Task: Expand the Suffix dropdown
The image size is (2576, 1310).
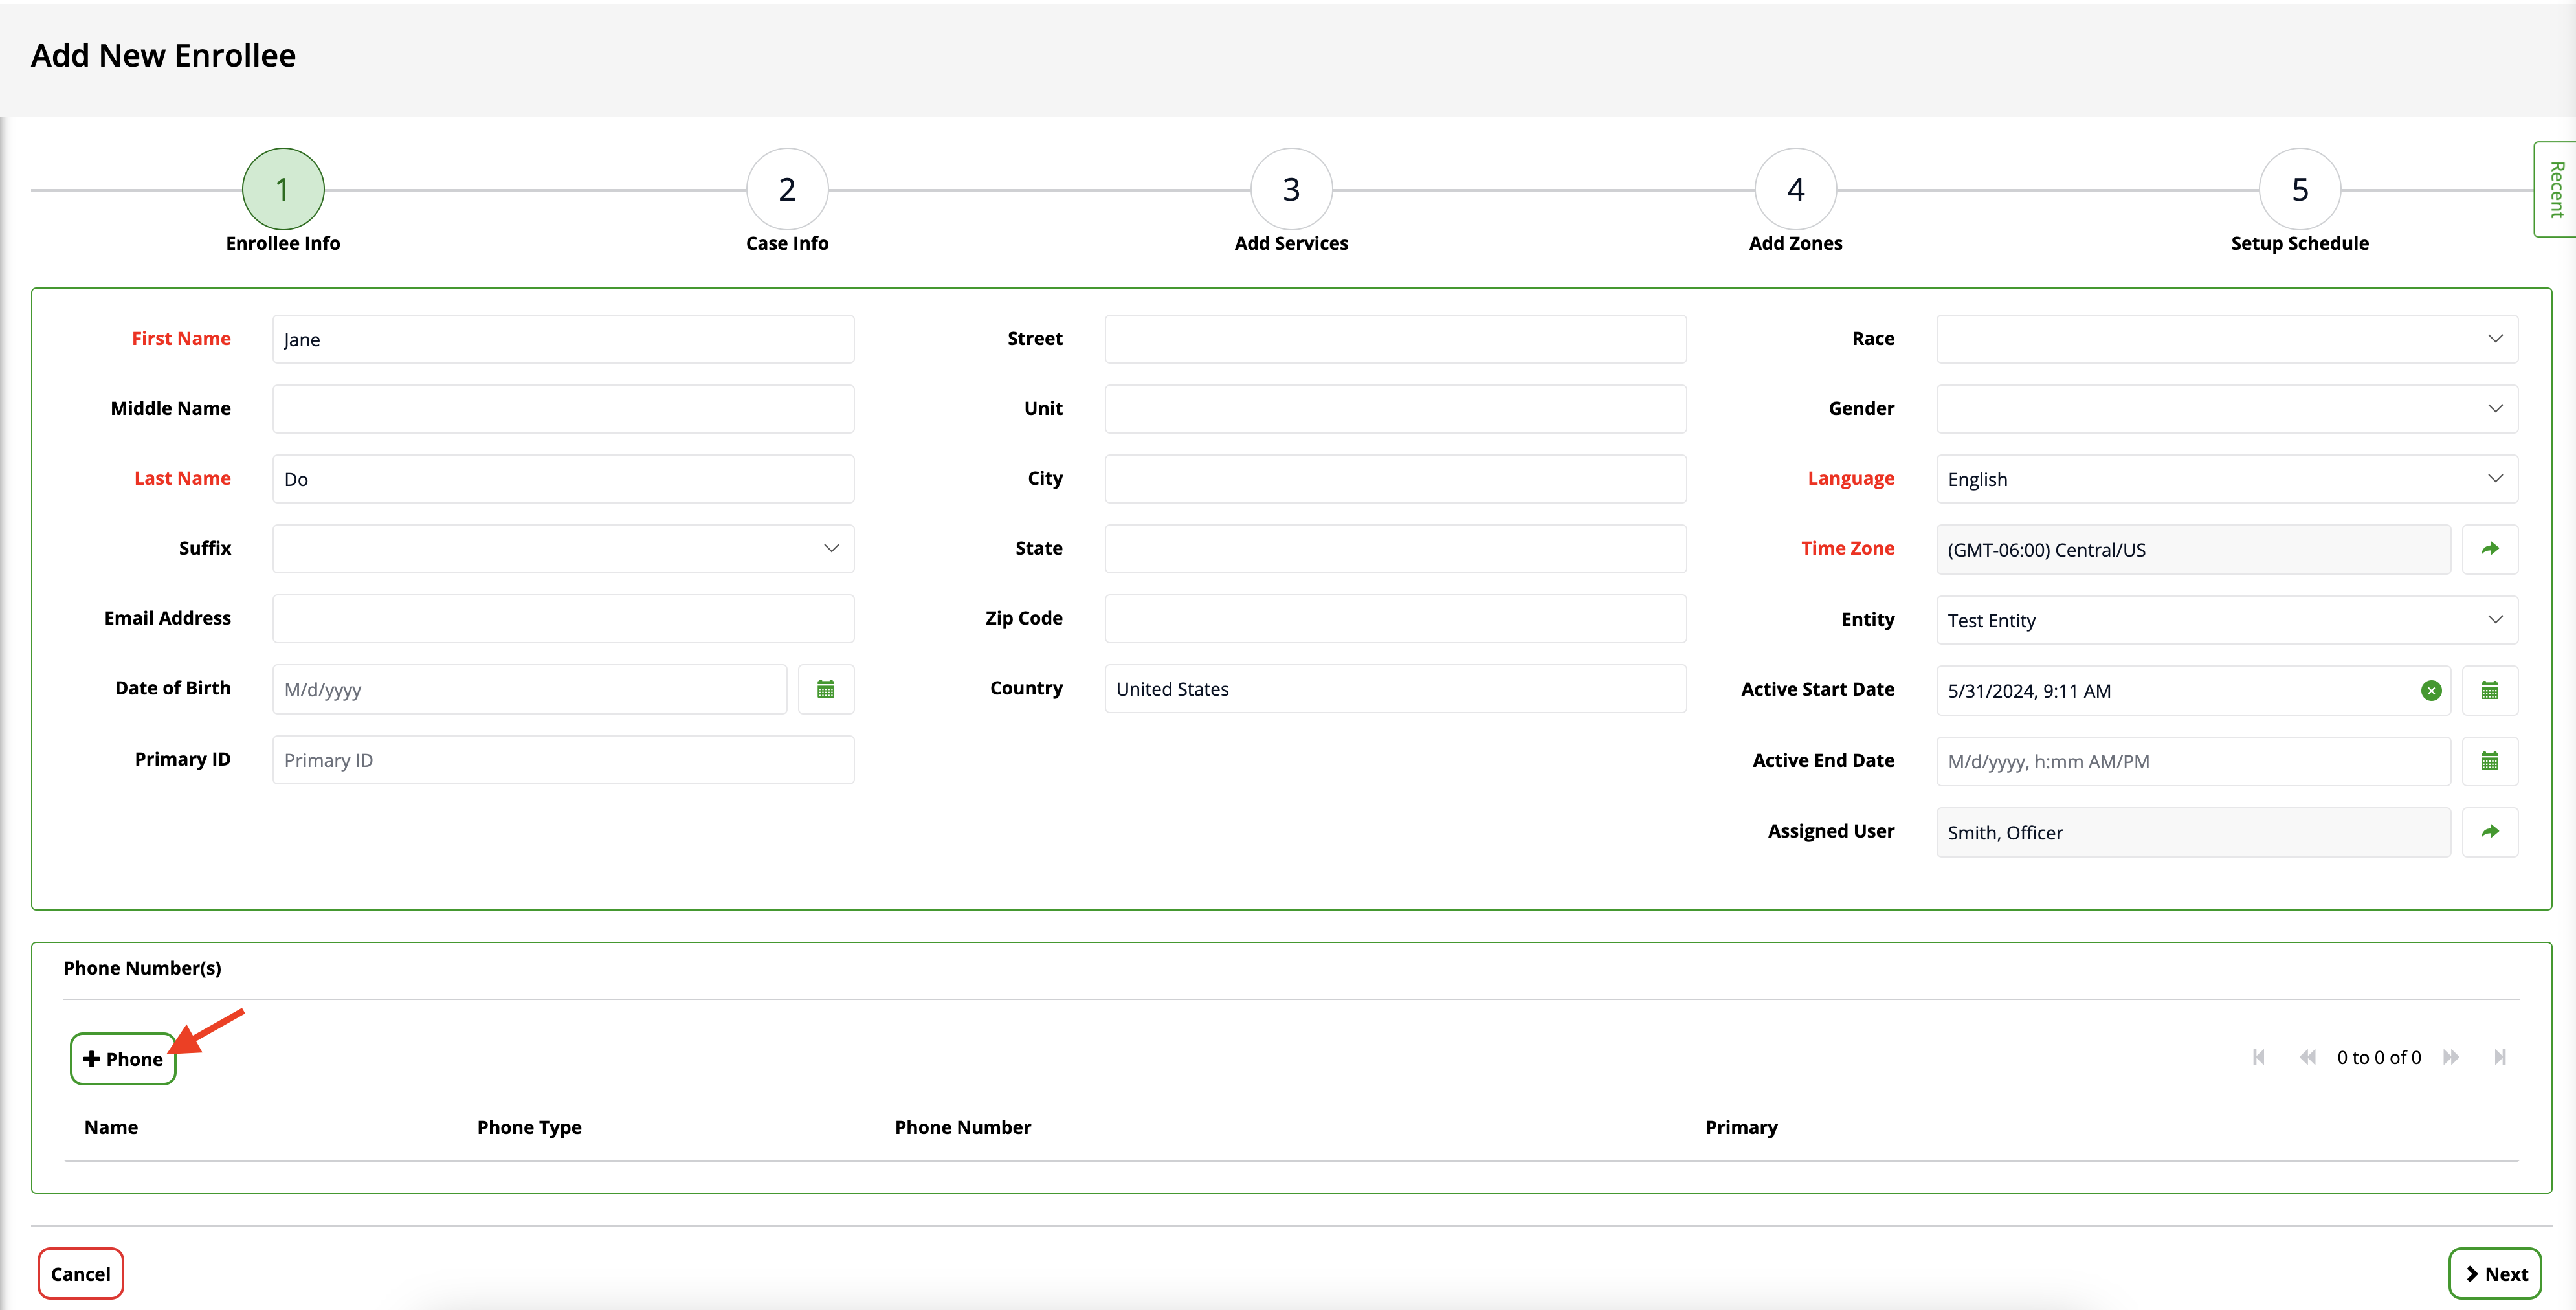Action: coord(563,549)
